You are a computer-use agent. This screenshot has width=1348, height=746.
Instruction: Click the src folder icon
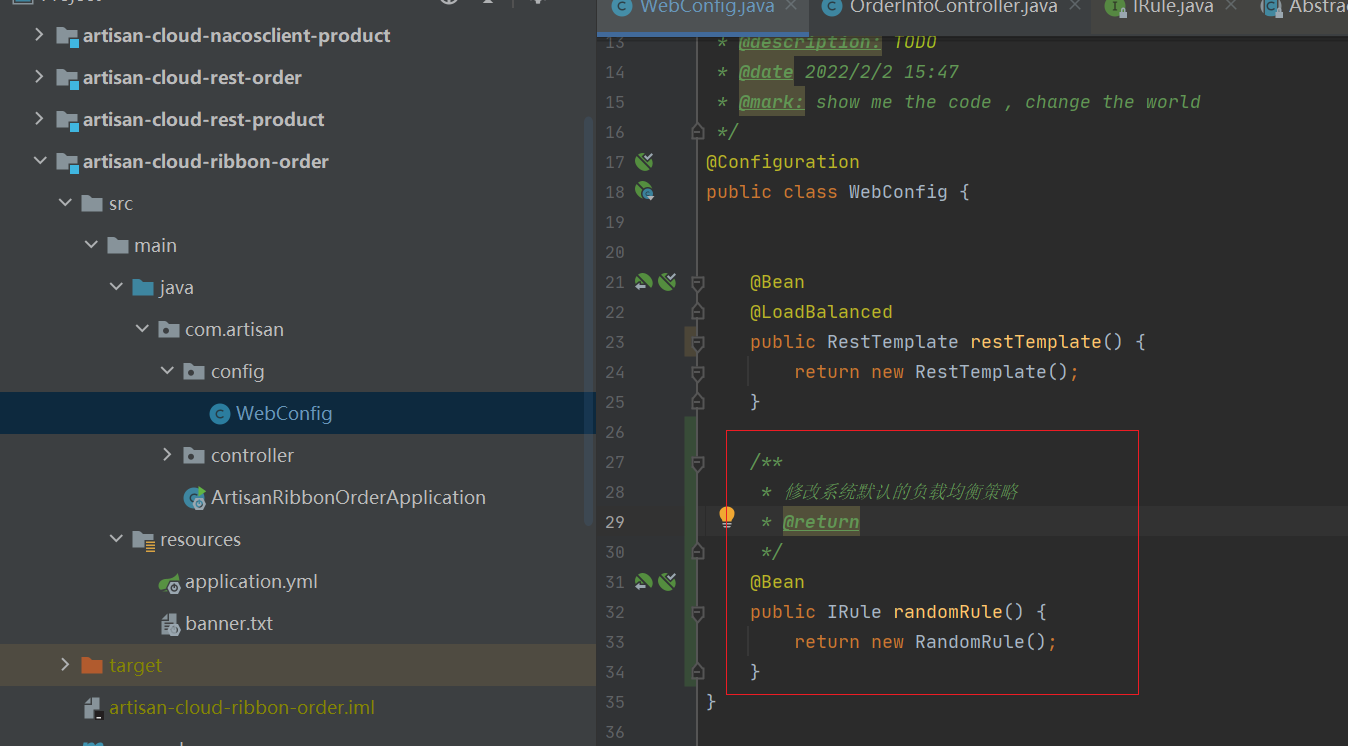click(x=92, y=203)
